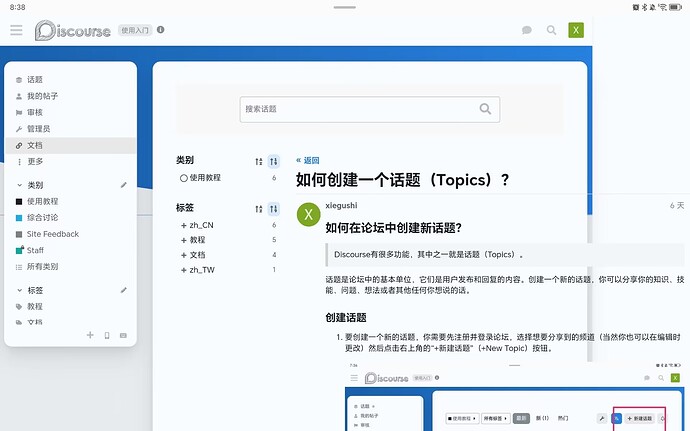Add 文档 tag filter with count 4
The height and width of the screenshot is (431, 690).
[193, 255]
